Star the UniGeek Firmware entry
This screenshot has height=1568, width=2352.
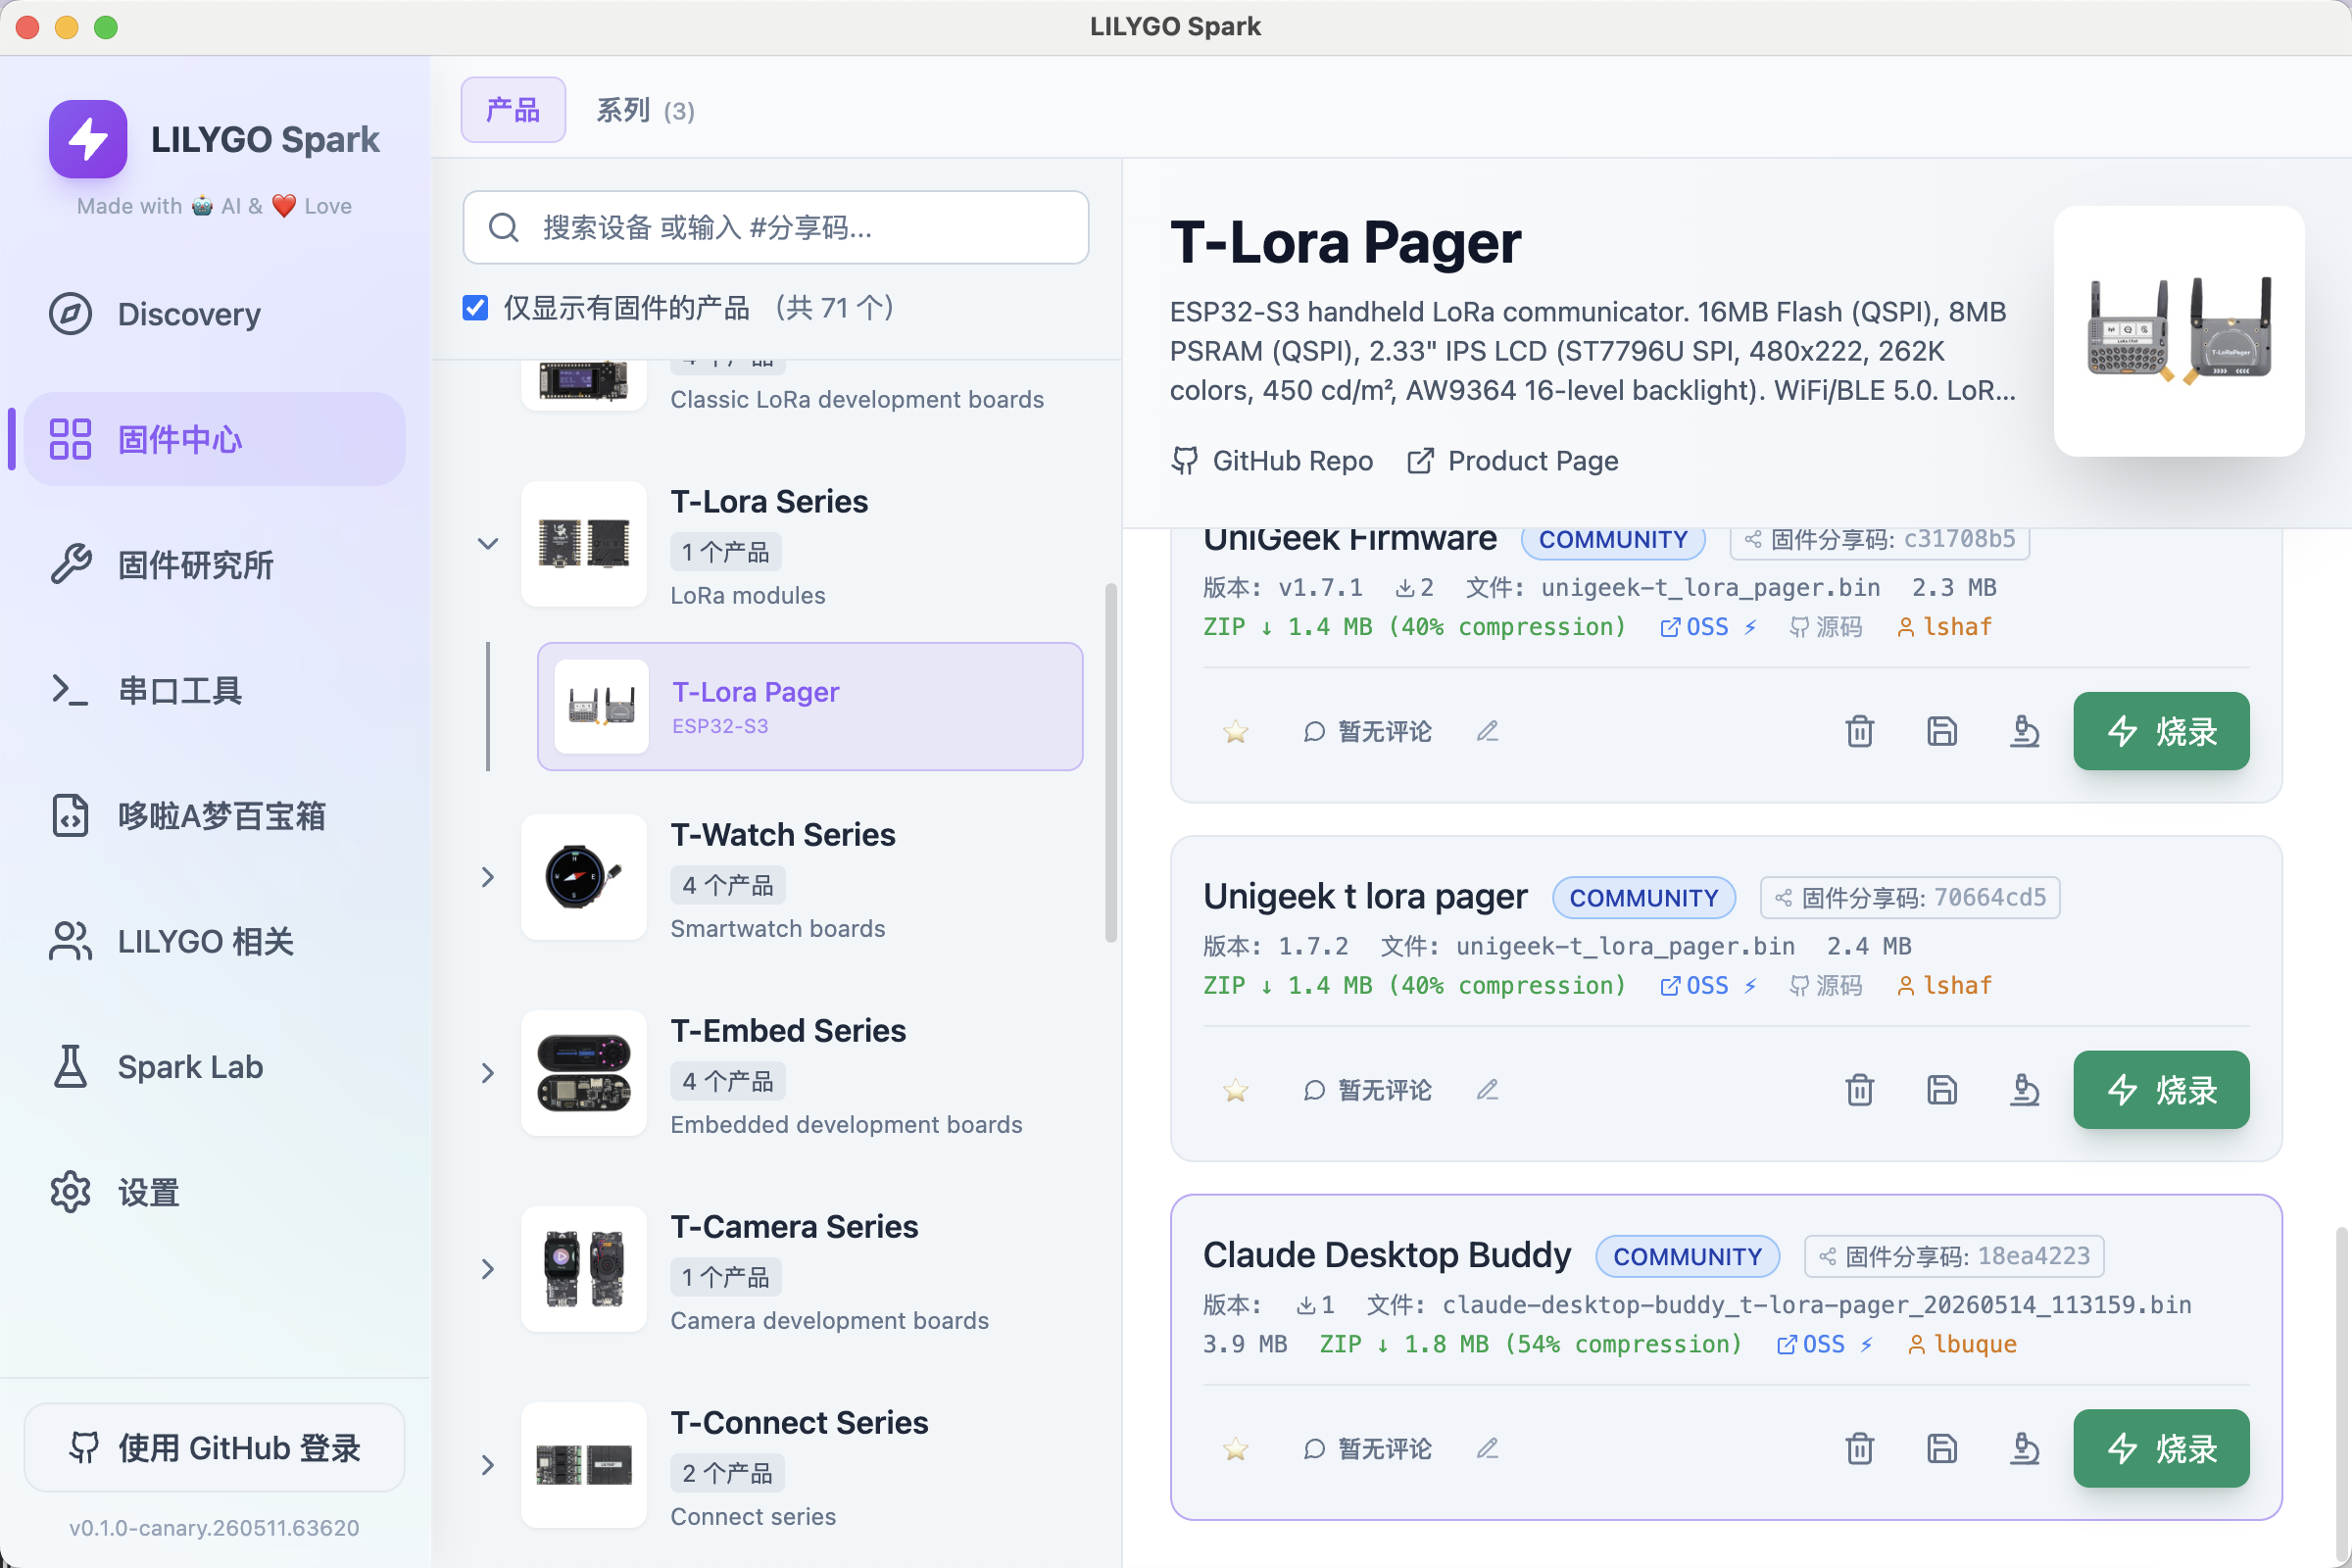click(x=1236, y=732)
